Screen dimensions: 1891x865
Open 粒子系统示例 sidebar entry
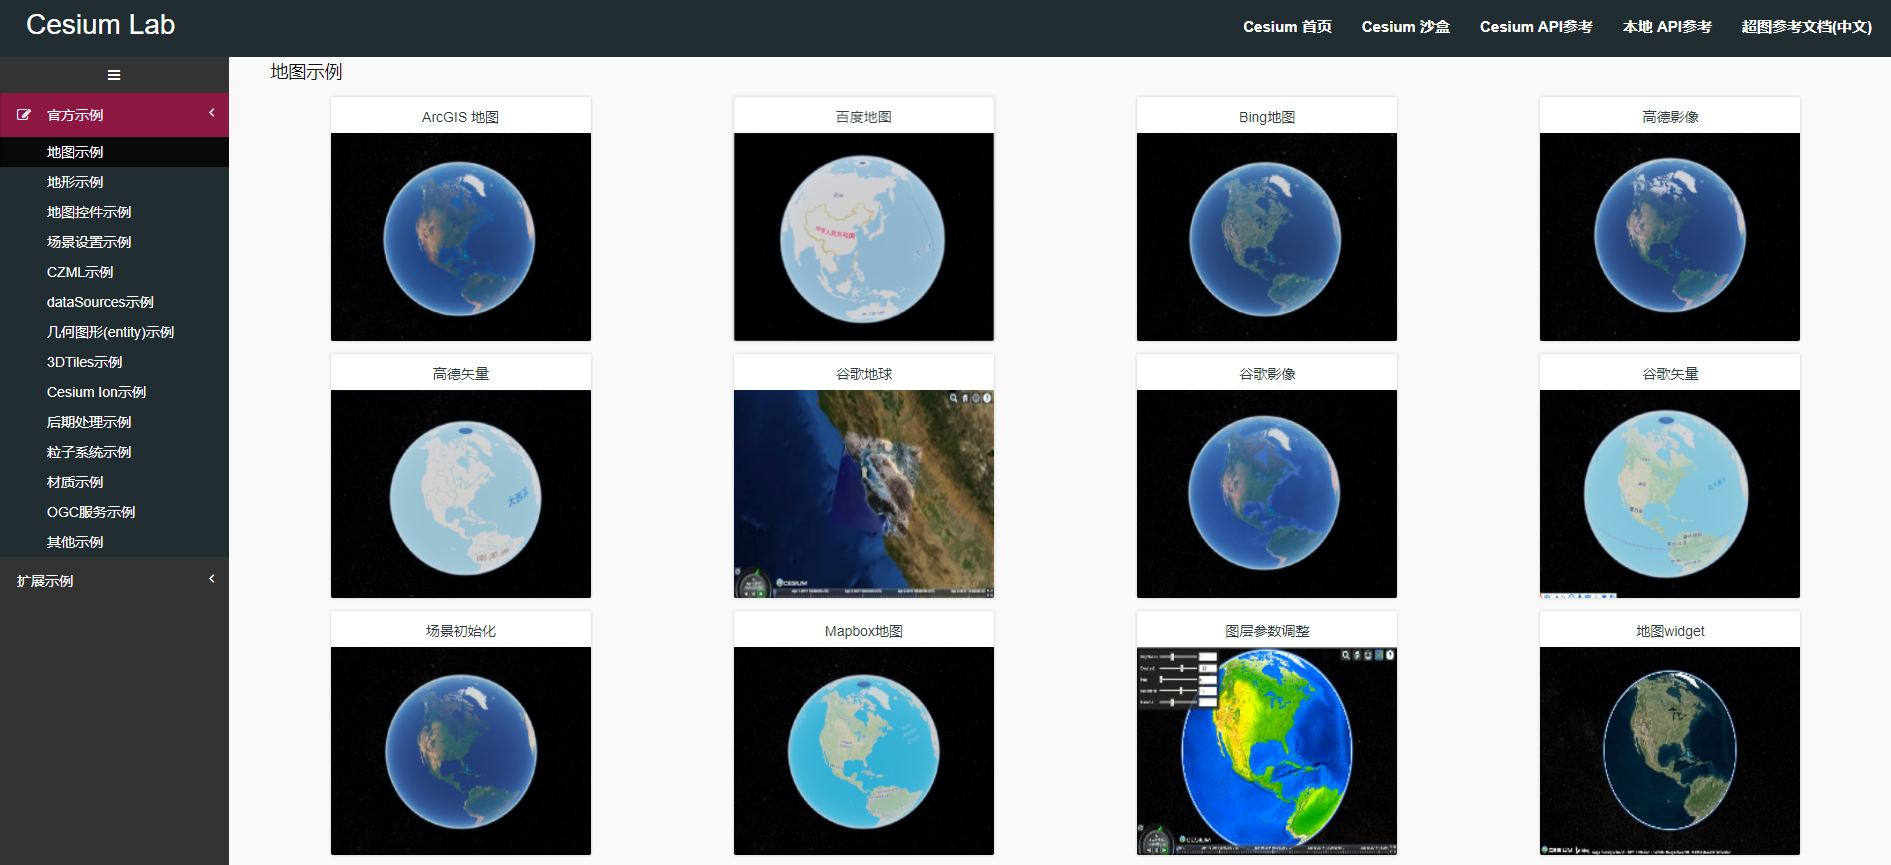tap(89, 452)
